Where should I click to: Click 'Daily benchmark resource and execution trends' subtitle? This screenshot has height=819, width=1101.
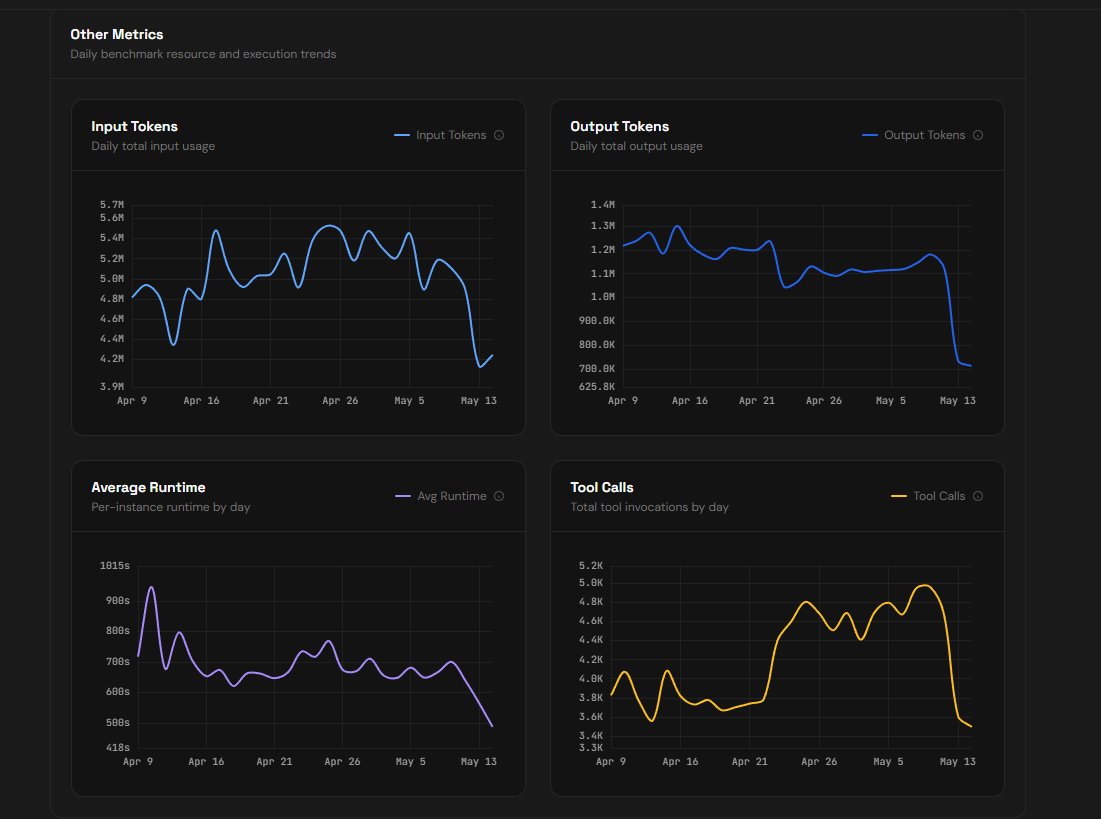coord(203,54)
